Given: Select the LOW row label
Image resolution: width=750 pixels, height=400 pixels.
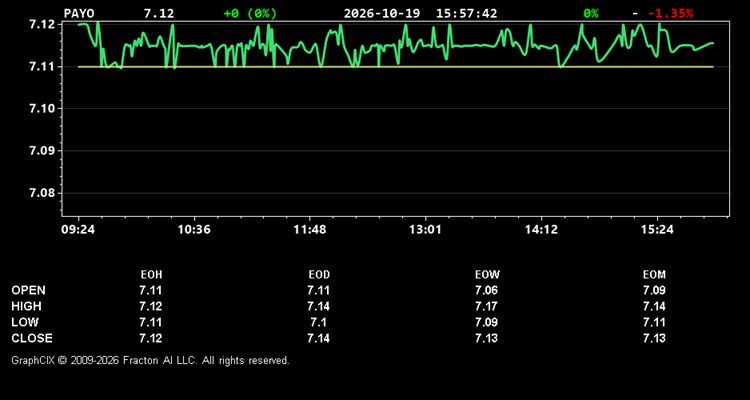Looking at the screenshot, I should [25, 322].
